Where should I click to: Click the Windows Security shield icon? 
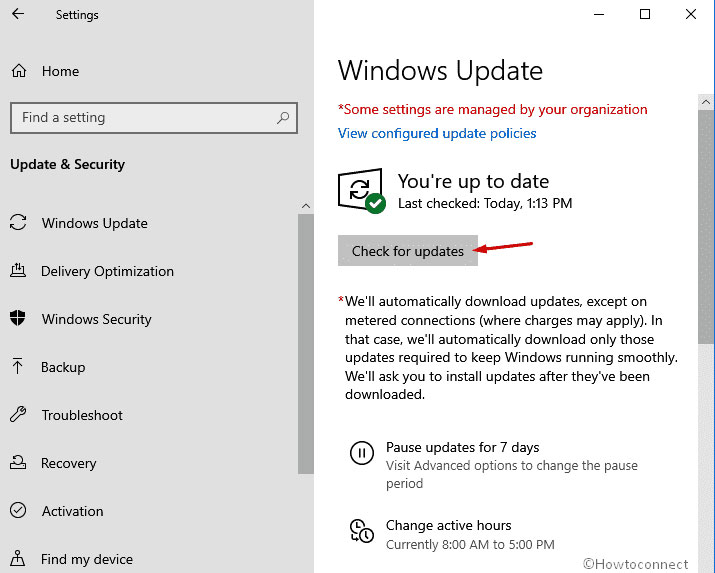[x=18, y=319]
